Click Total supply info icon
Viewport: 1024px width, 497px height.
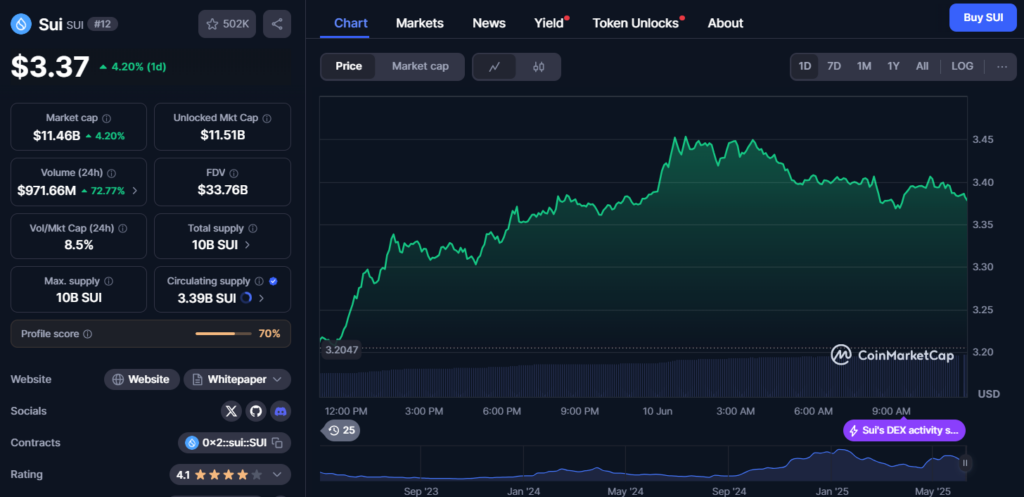(253, 229)
